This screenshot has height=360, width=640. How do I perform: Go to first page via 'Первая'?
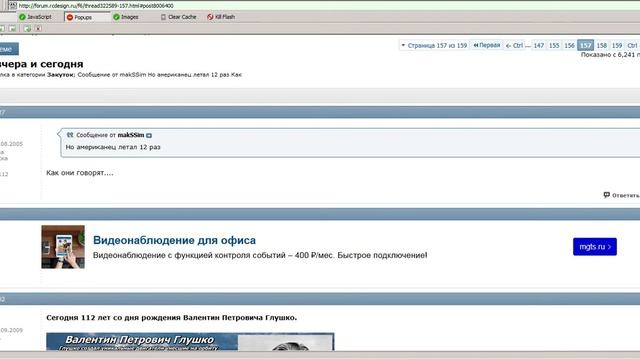487,45
